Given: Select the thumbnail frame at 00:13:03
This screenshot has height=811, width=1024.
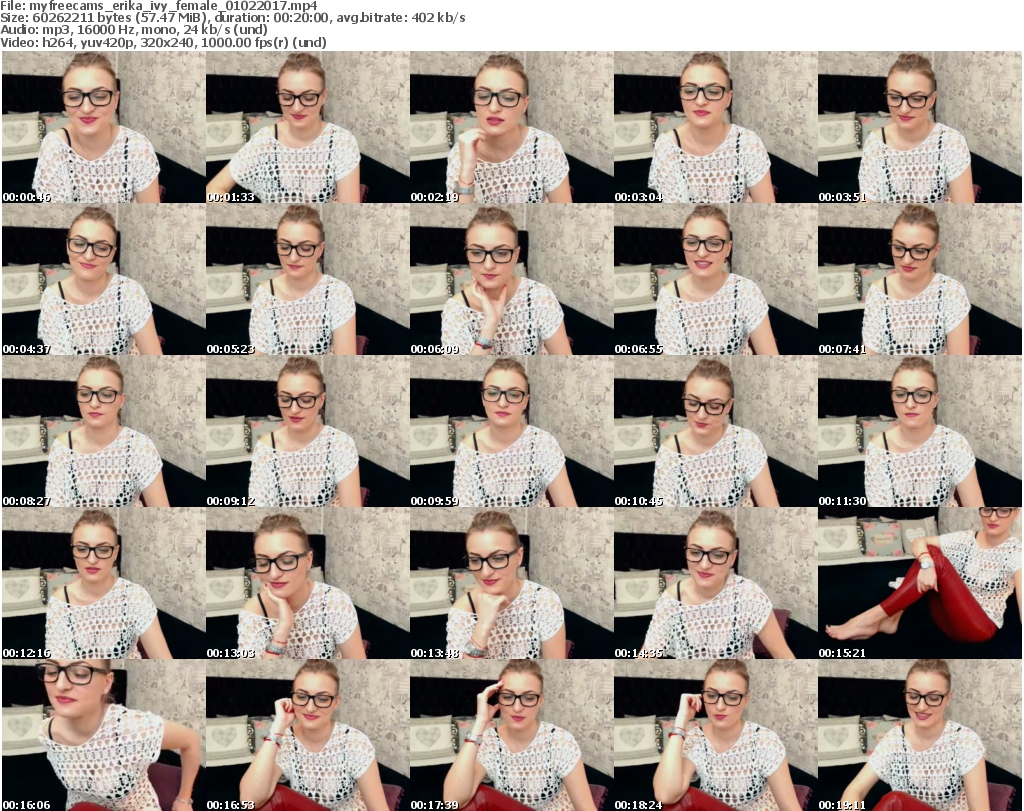Looking at the screenshot, I should pyautogui.click(x=308, y=584).
